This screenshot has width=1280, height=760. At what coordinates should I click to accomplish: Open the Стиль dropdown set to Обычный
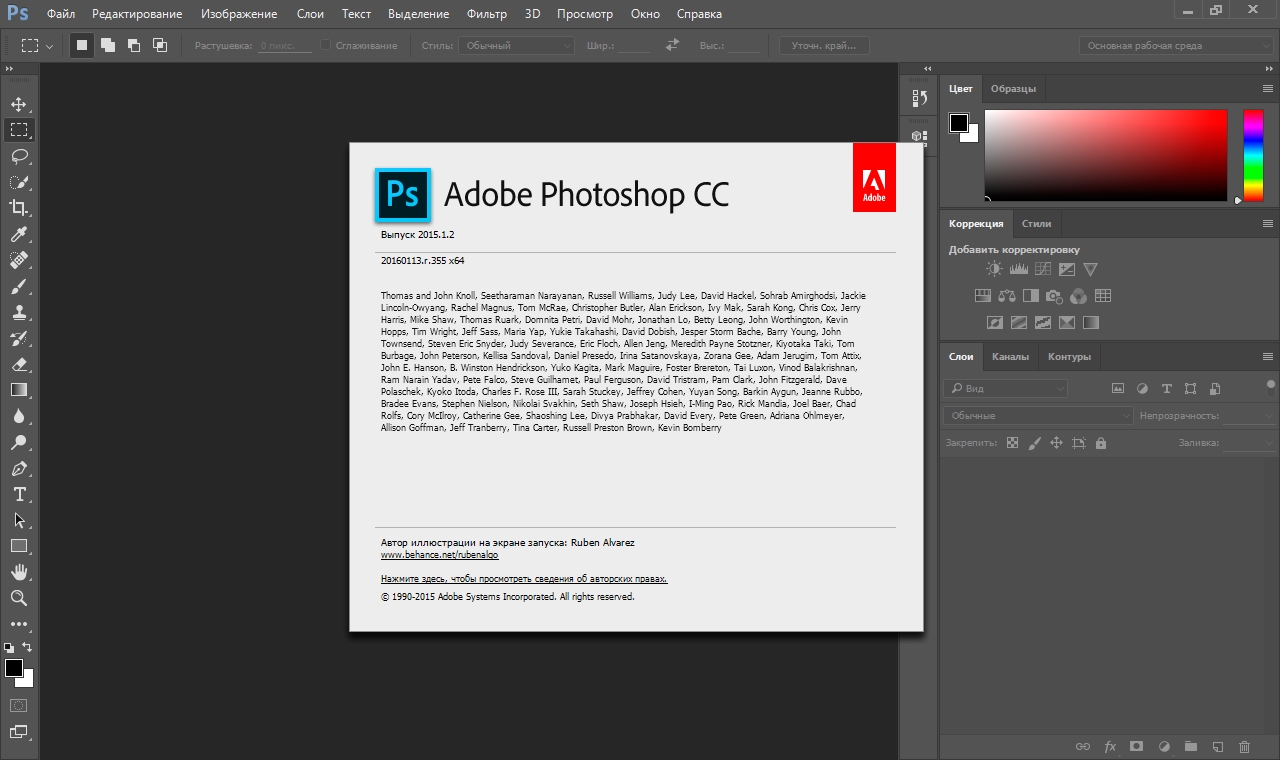tap(517, 45)
